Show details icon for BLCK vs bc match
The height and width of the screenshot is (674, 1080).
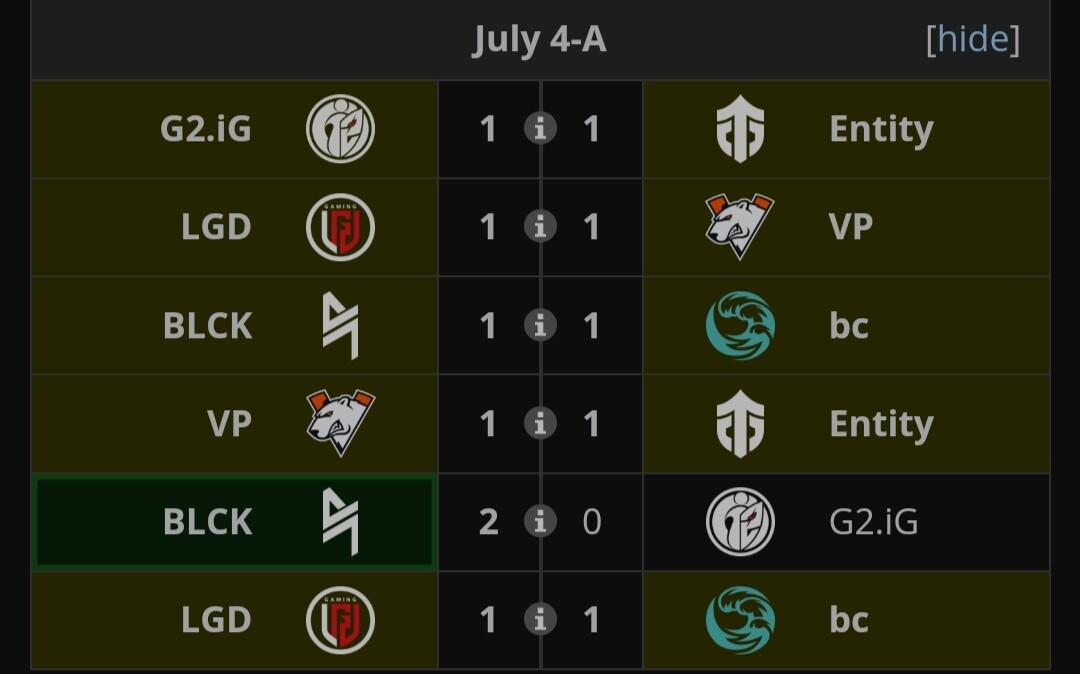tap(540, 326)
